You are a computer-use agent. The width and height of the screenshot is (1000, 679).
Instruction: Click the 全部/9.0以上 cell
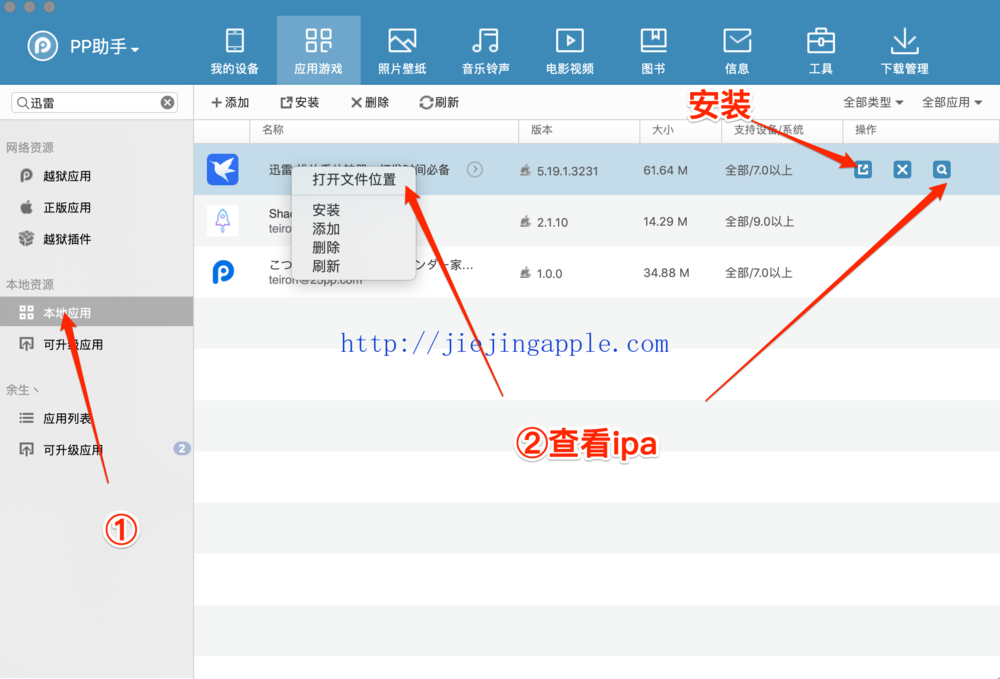click(759, 221)
